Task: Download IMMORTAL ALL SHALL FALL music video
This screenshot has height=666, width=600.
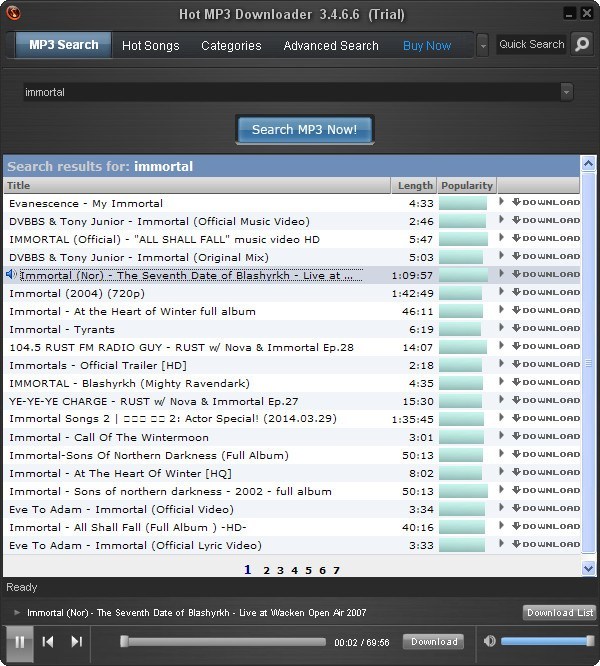Action: [546, 238]
